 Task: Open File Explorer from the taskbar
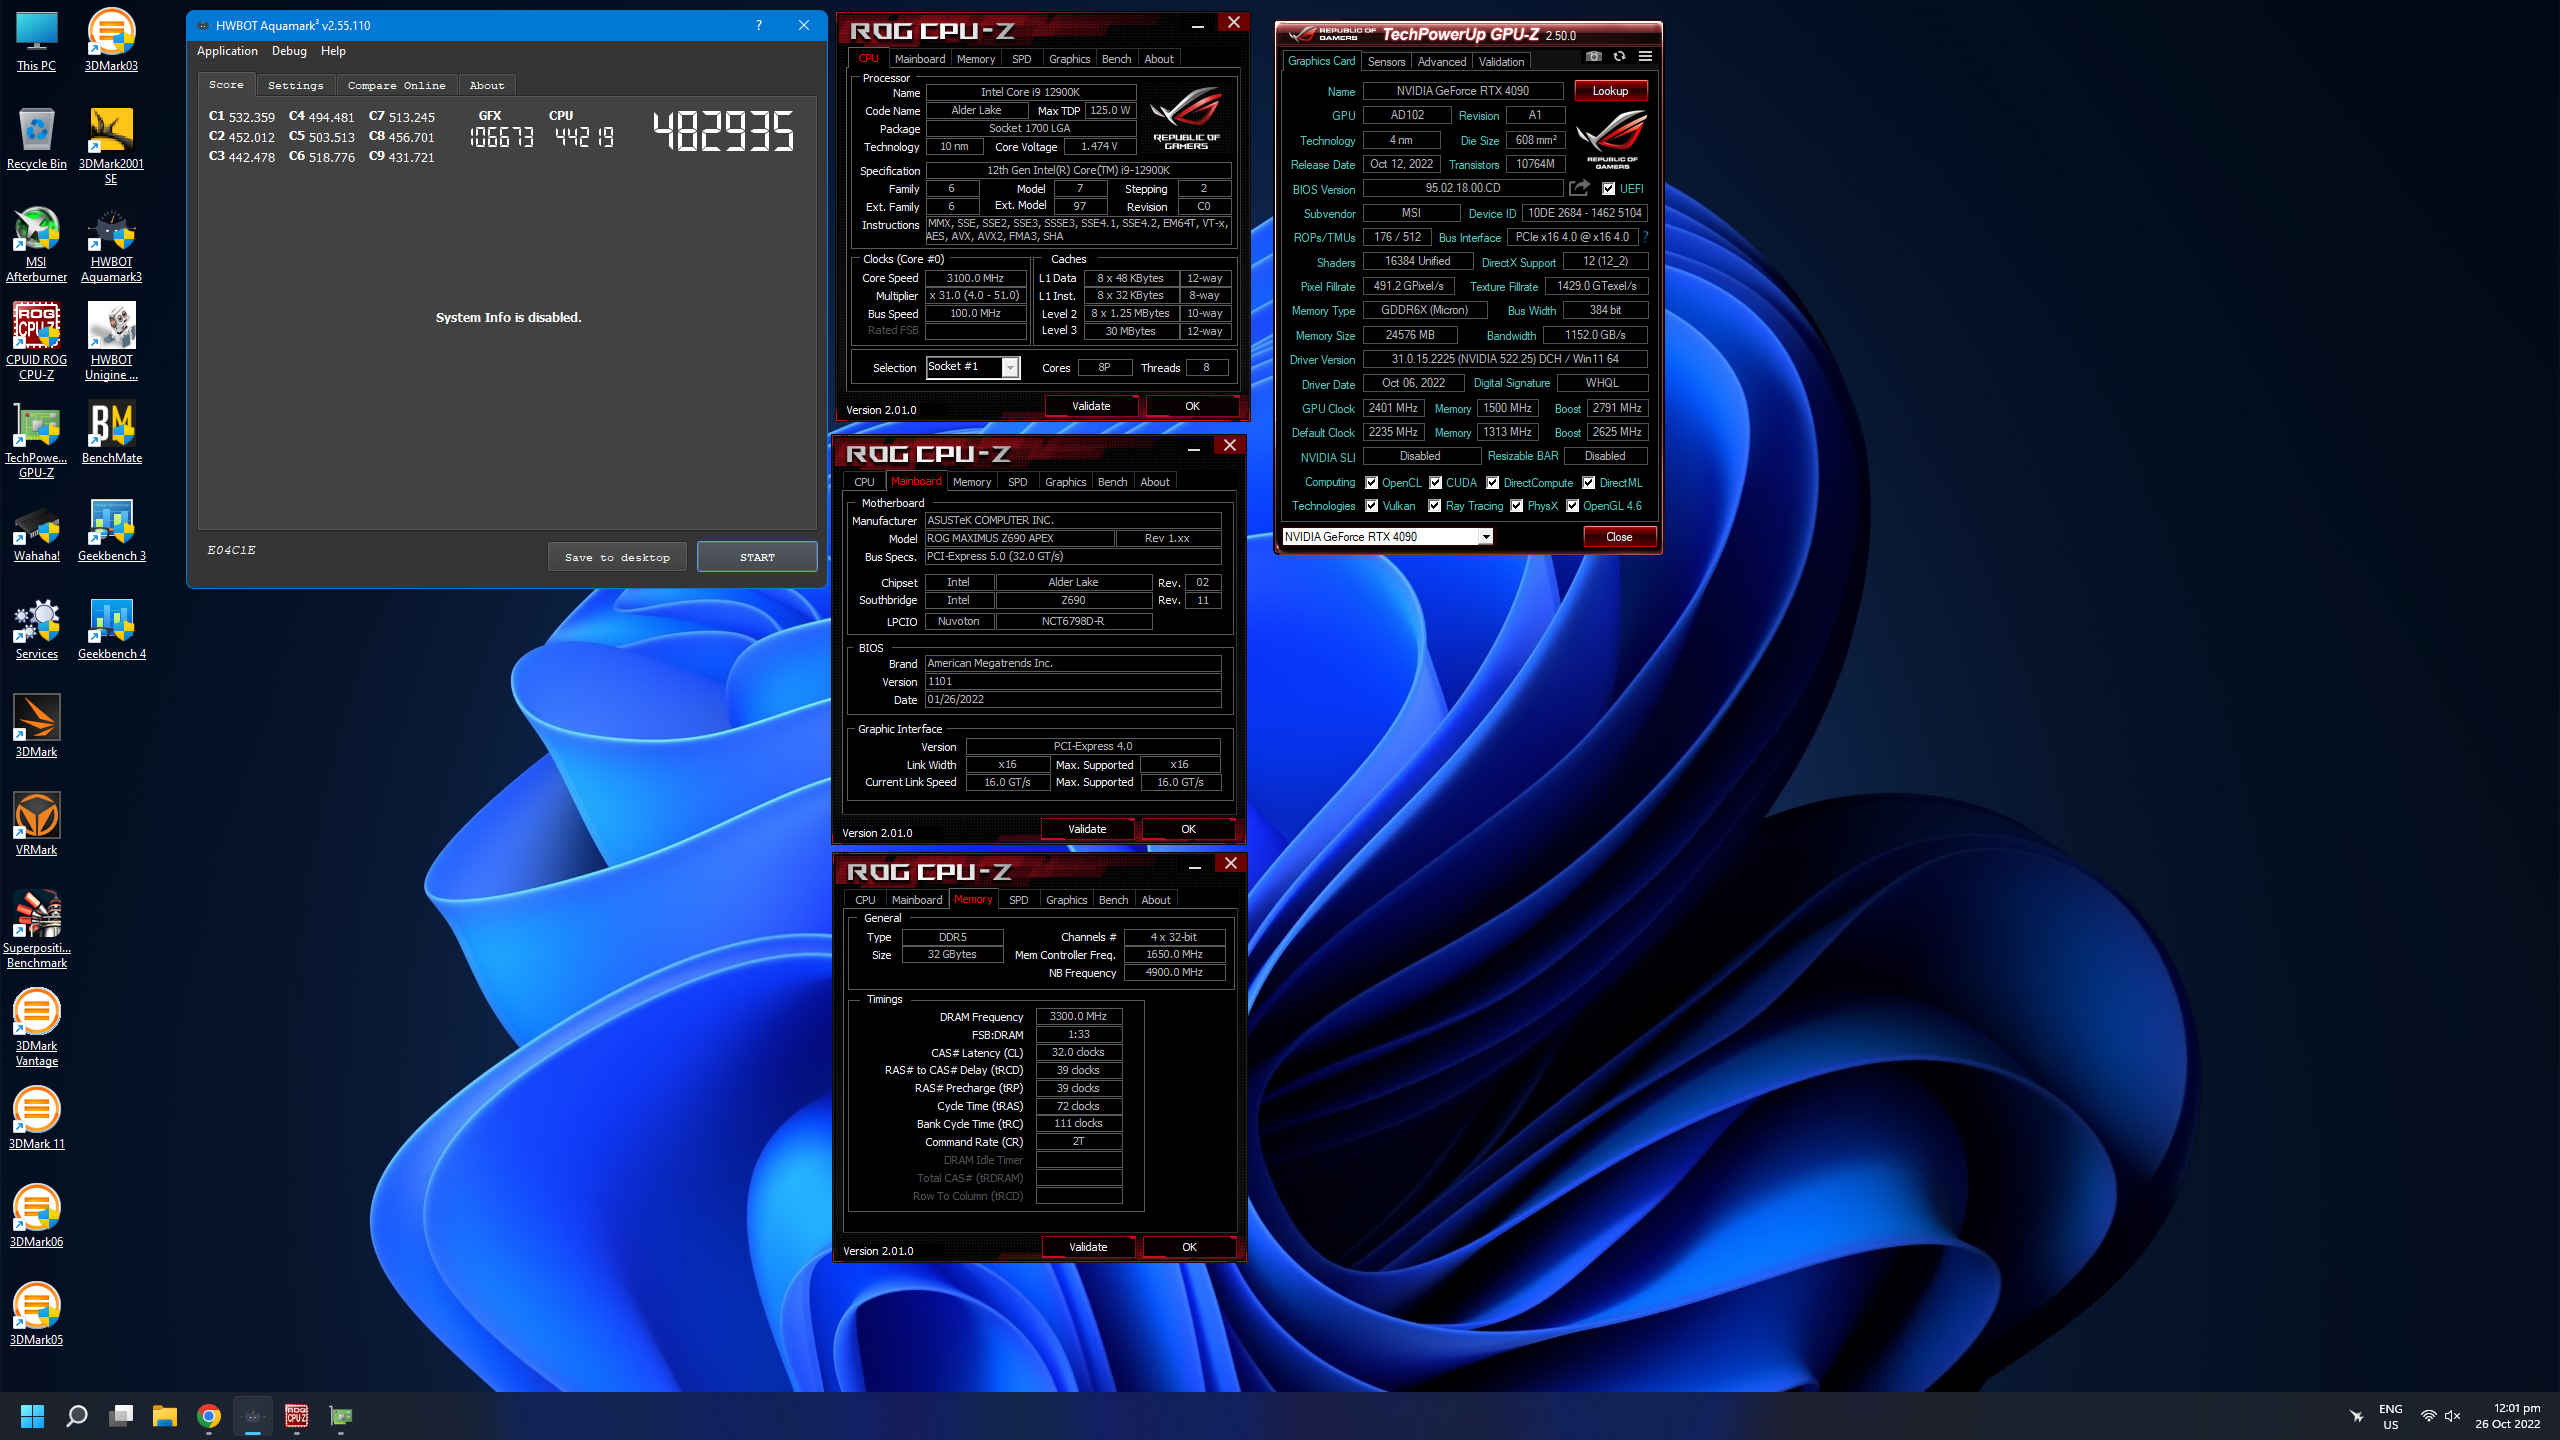(x=165, y=1416)
